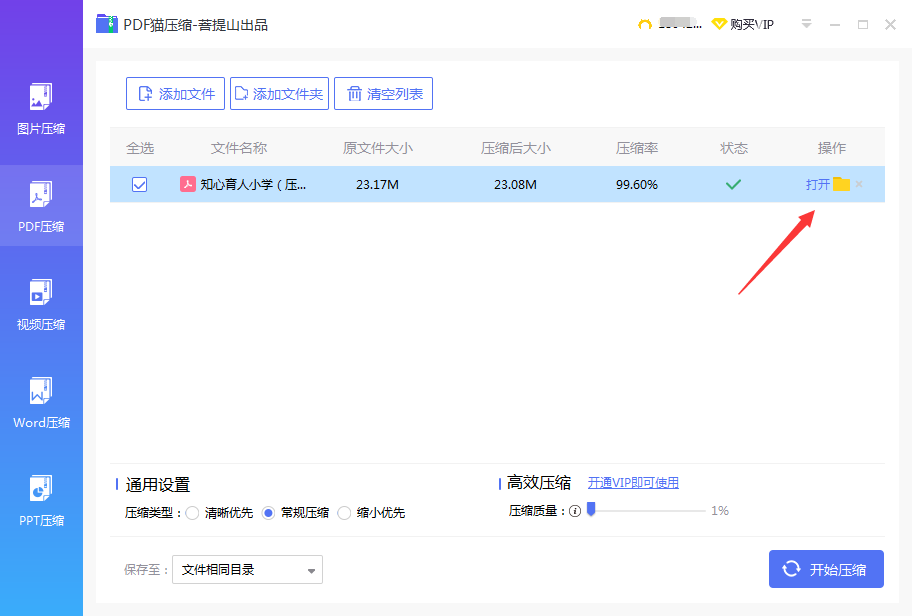Click the 添加文件夹 add folder button
The width and height of the screenshot is (912, 616).
279,94
